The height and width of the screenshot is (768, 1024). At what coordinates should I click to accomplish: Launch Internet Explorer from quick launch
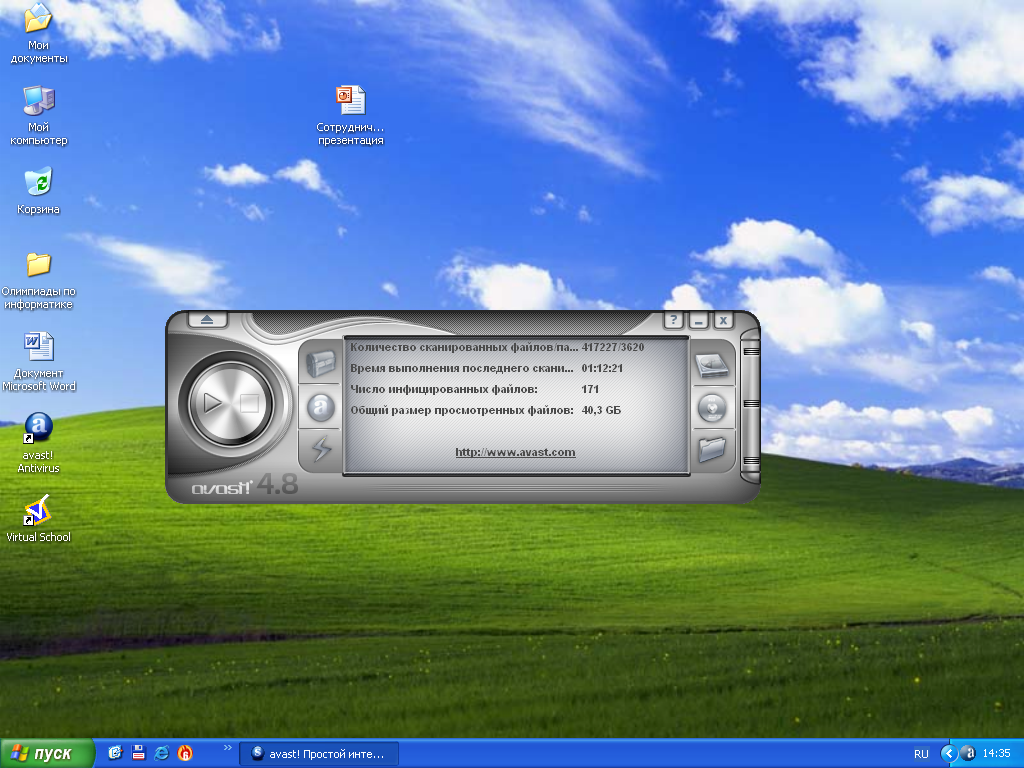point(161,753)
